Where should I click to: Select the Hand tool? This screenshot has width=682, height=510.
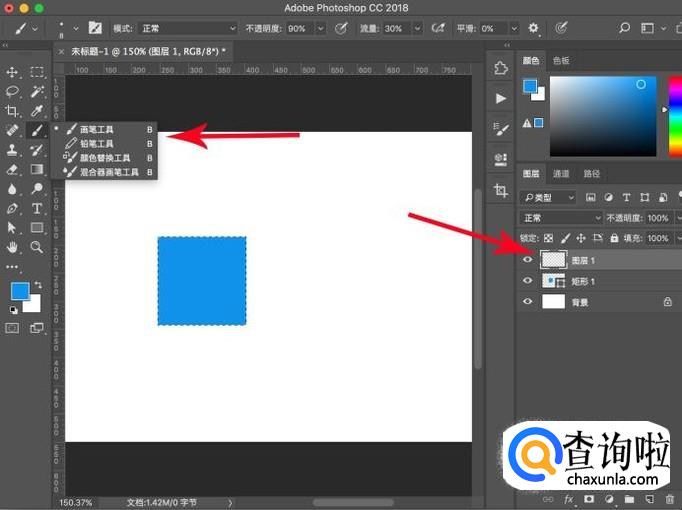(13, 247)
